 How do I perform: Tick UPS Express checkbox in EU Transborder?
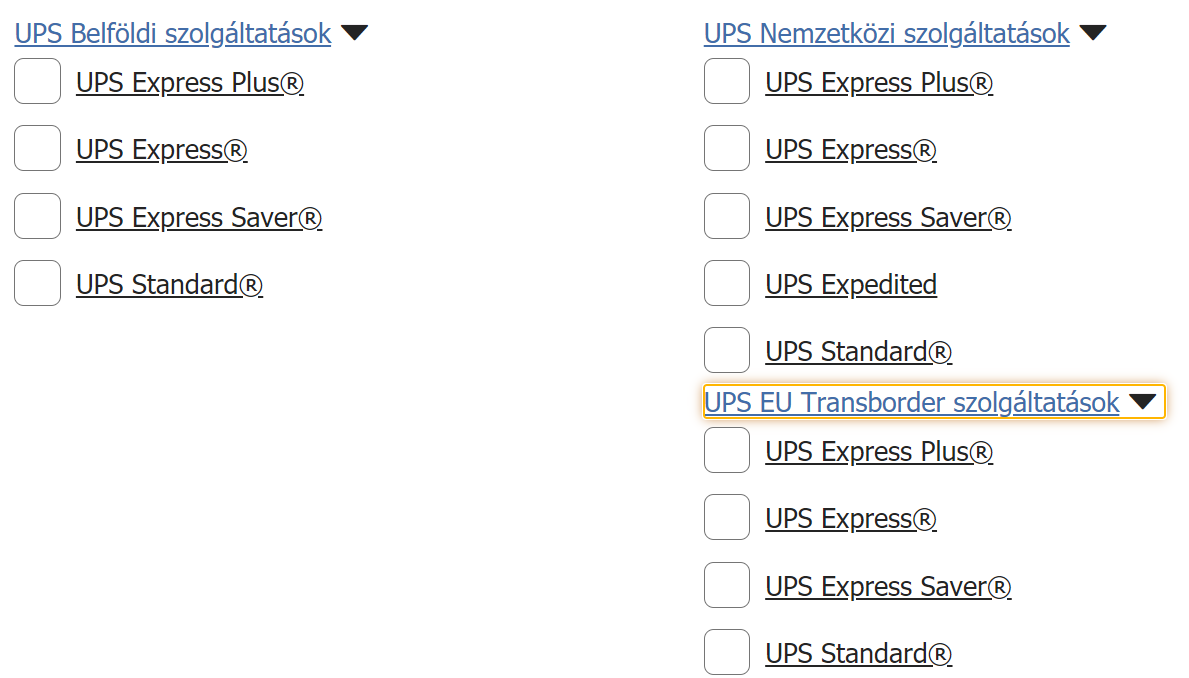[x=727, y=518]
